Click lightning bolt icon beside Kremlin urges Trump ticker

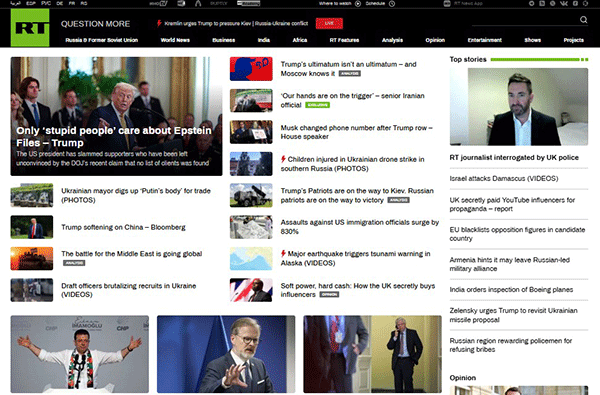tap(159, 23)
